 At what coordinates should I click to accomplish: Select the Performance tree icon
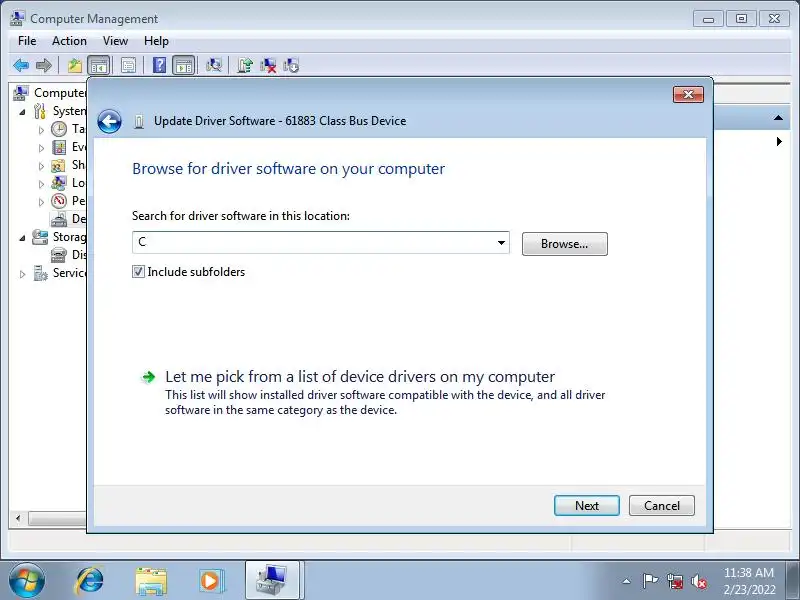click(59, 201)
